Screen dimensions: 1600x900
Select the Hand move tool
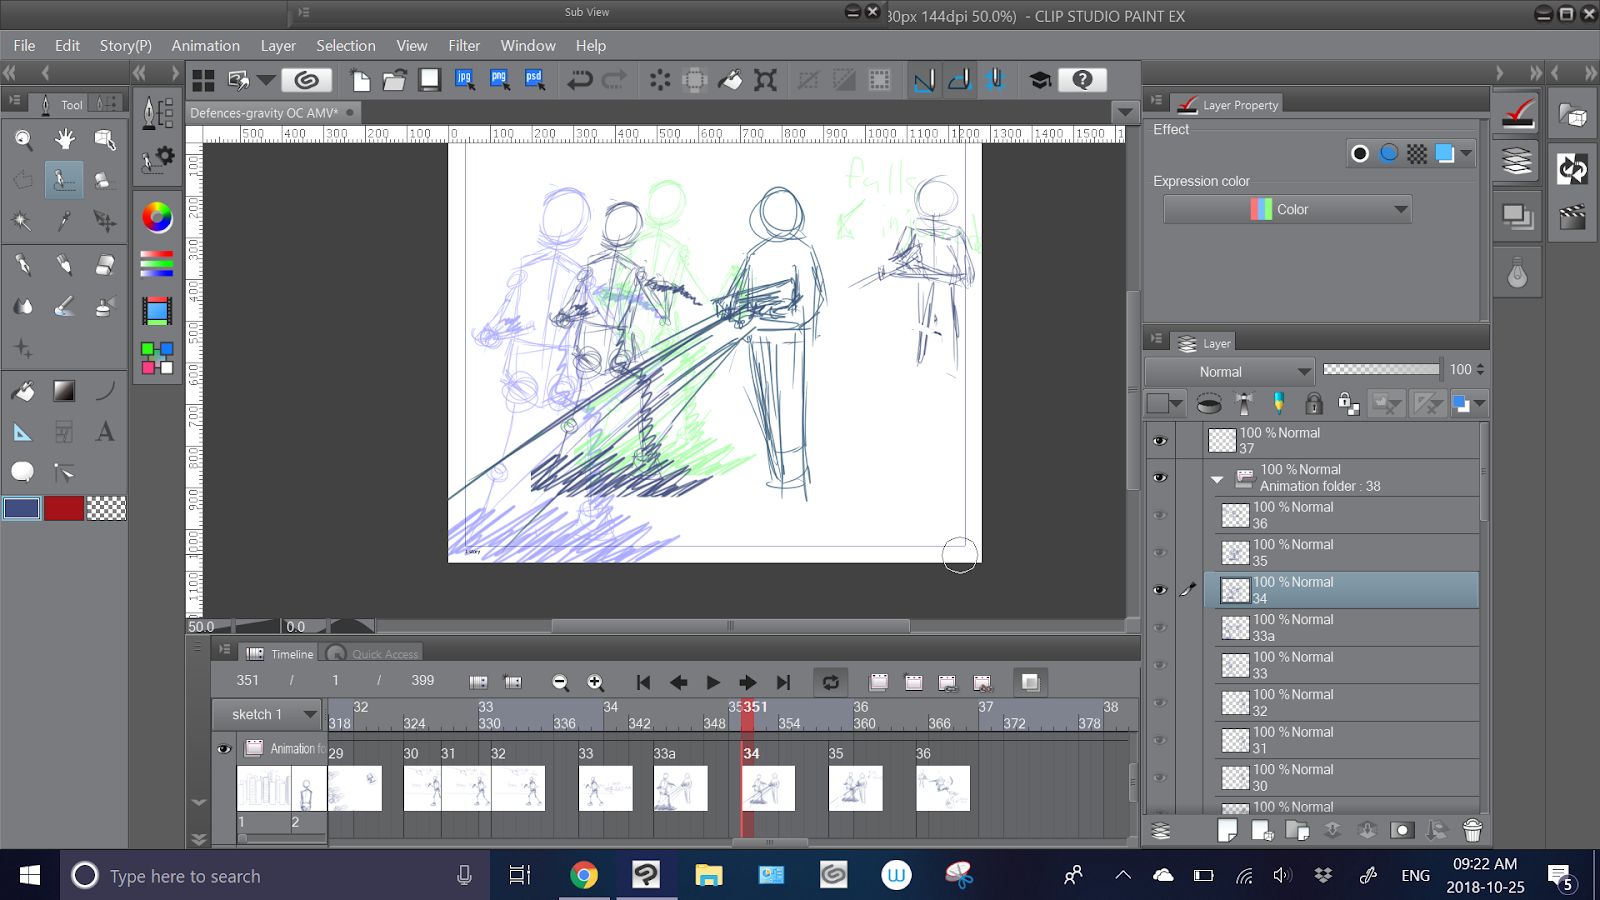coord(65,139)
